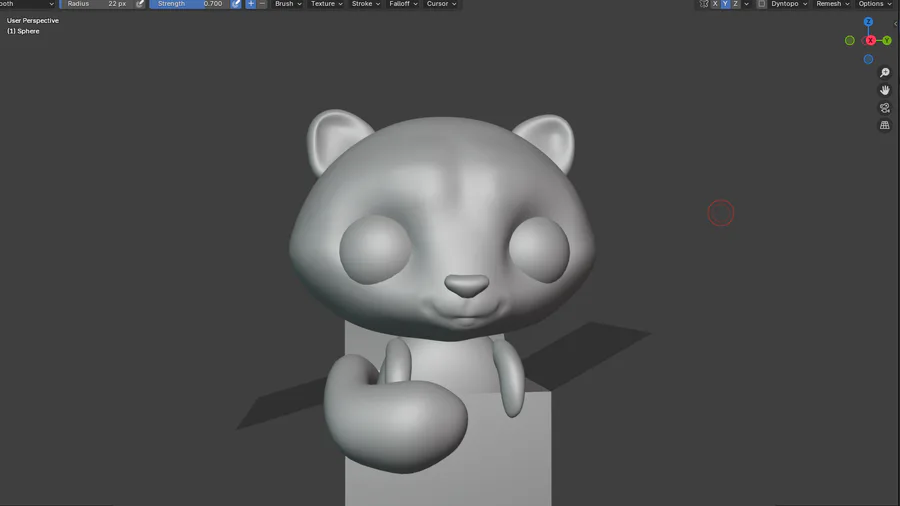Open the Texture dropdown
This screenshot has height=506, width=900.
pos(327,4)
